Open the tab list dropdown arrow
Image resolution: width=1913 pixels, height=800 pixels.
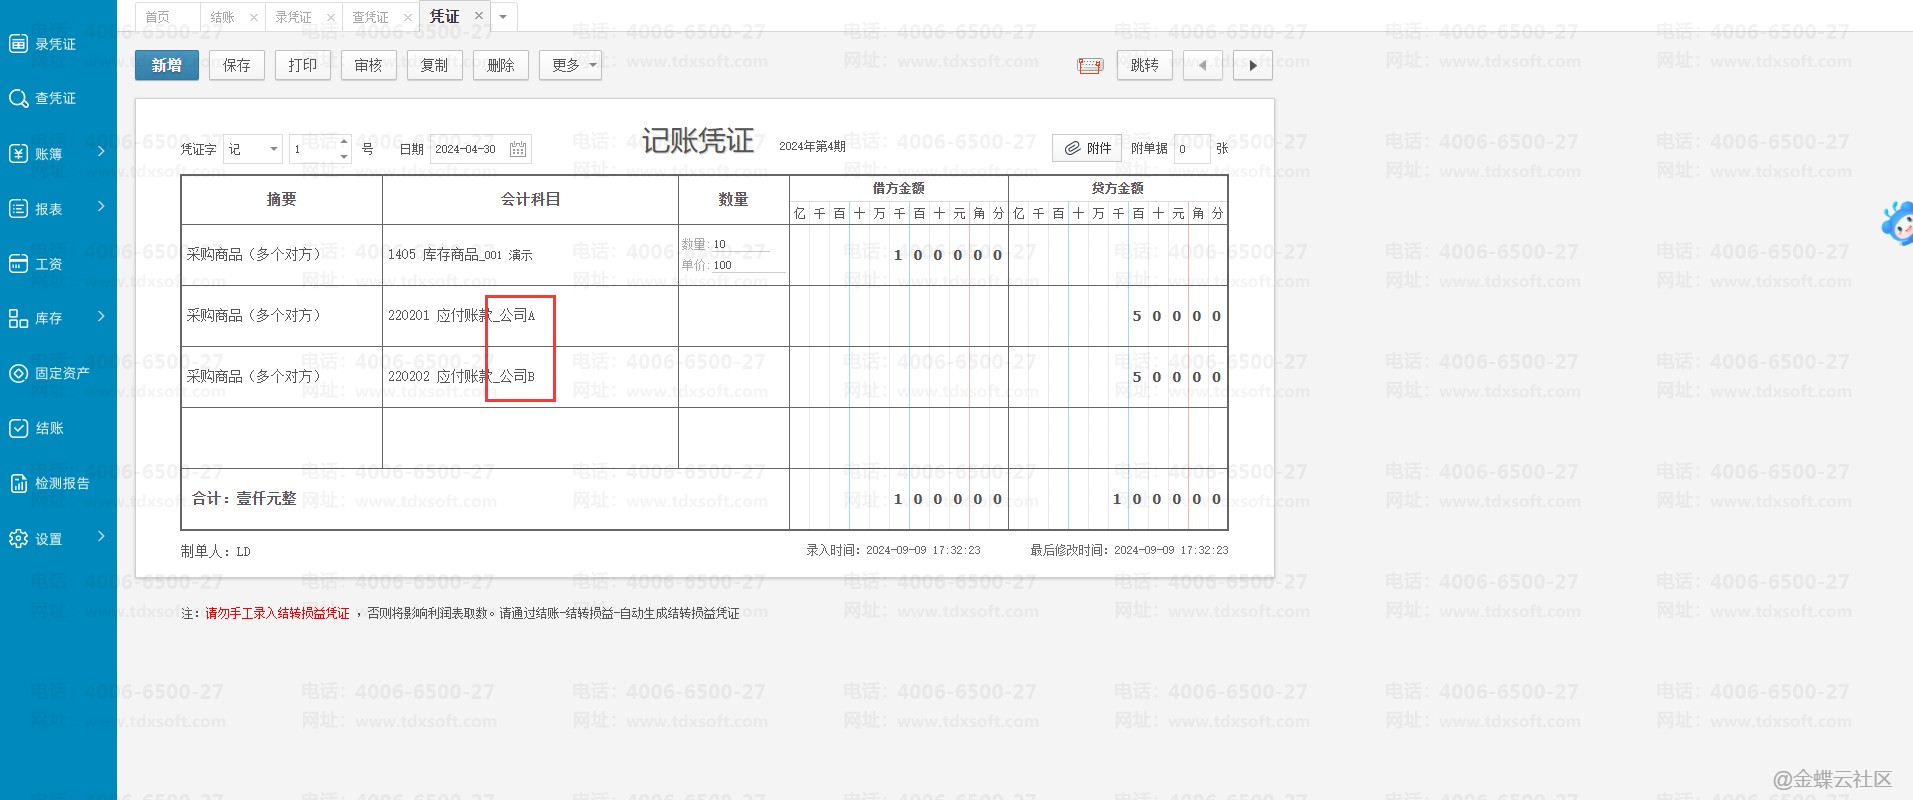503,17
